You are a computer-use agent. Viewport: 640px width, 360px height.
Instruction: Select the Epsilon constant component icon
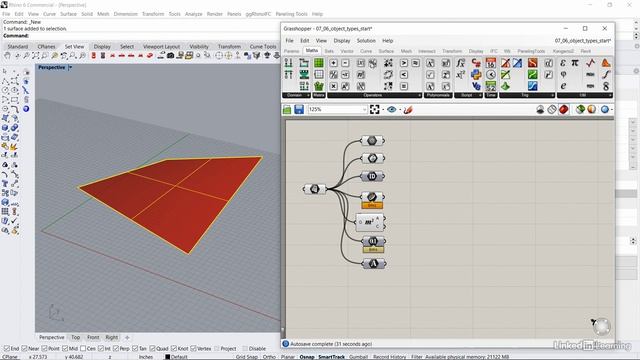563,63
